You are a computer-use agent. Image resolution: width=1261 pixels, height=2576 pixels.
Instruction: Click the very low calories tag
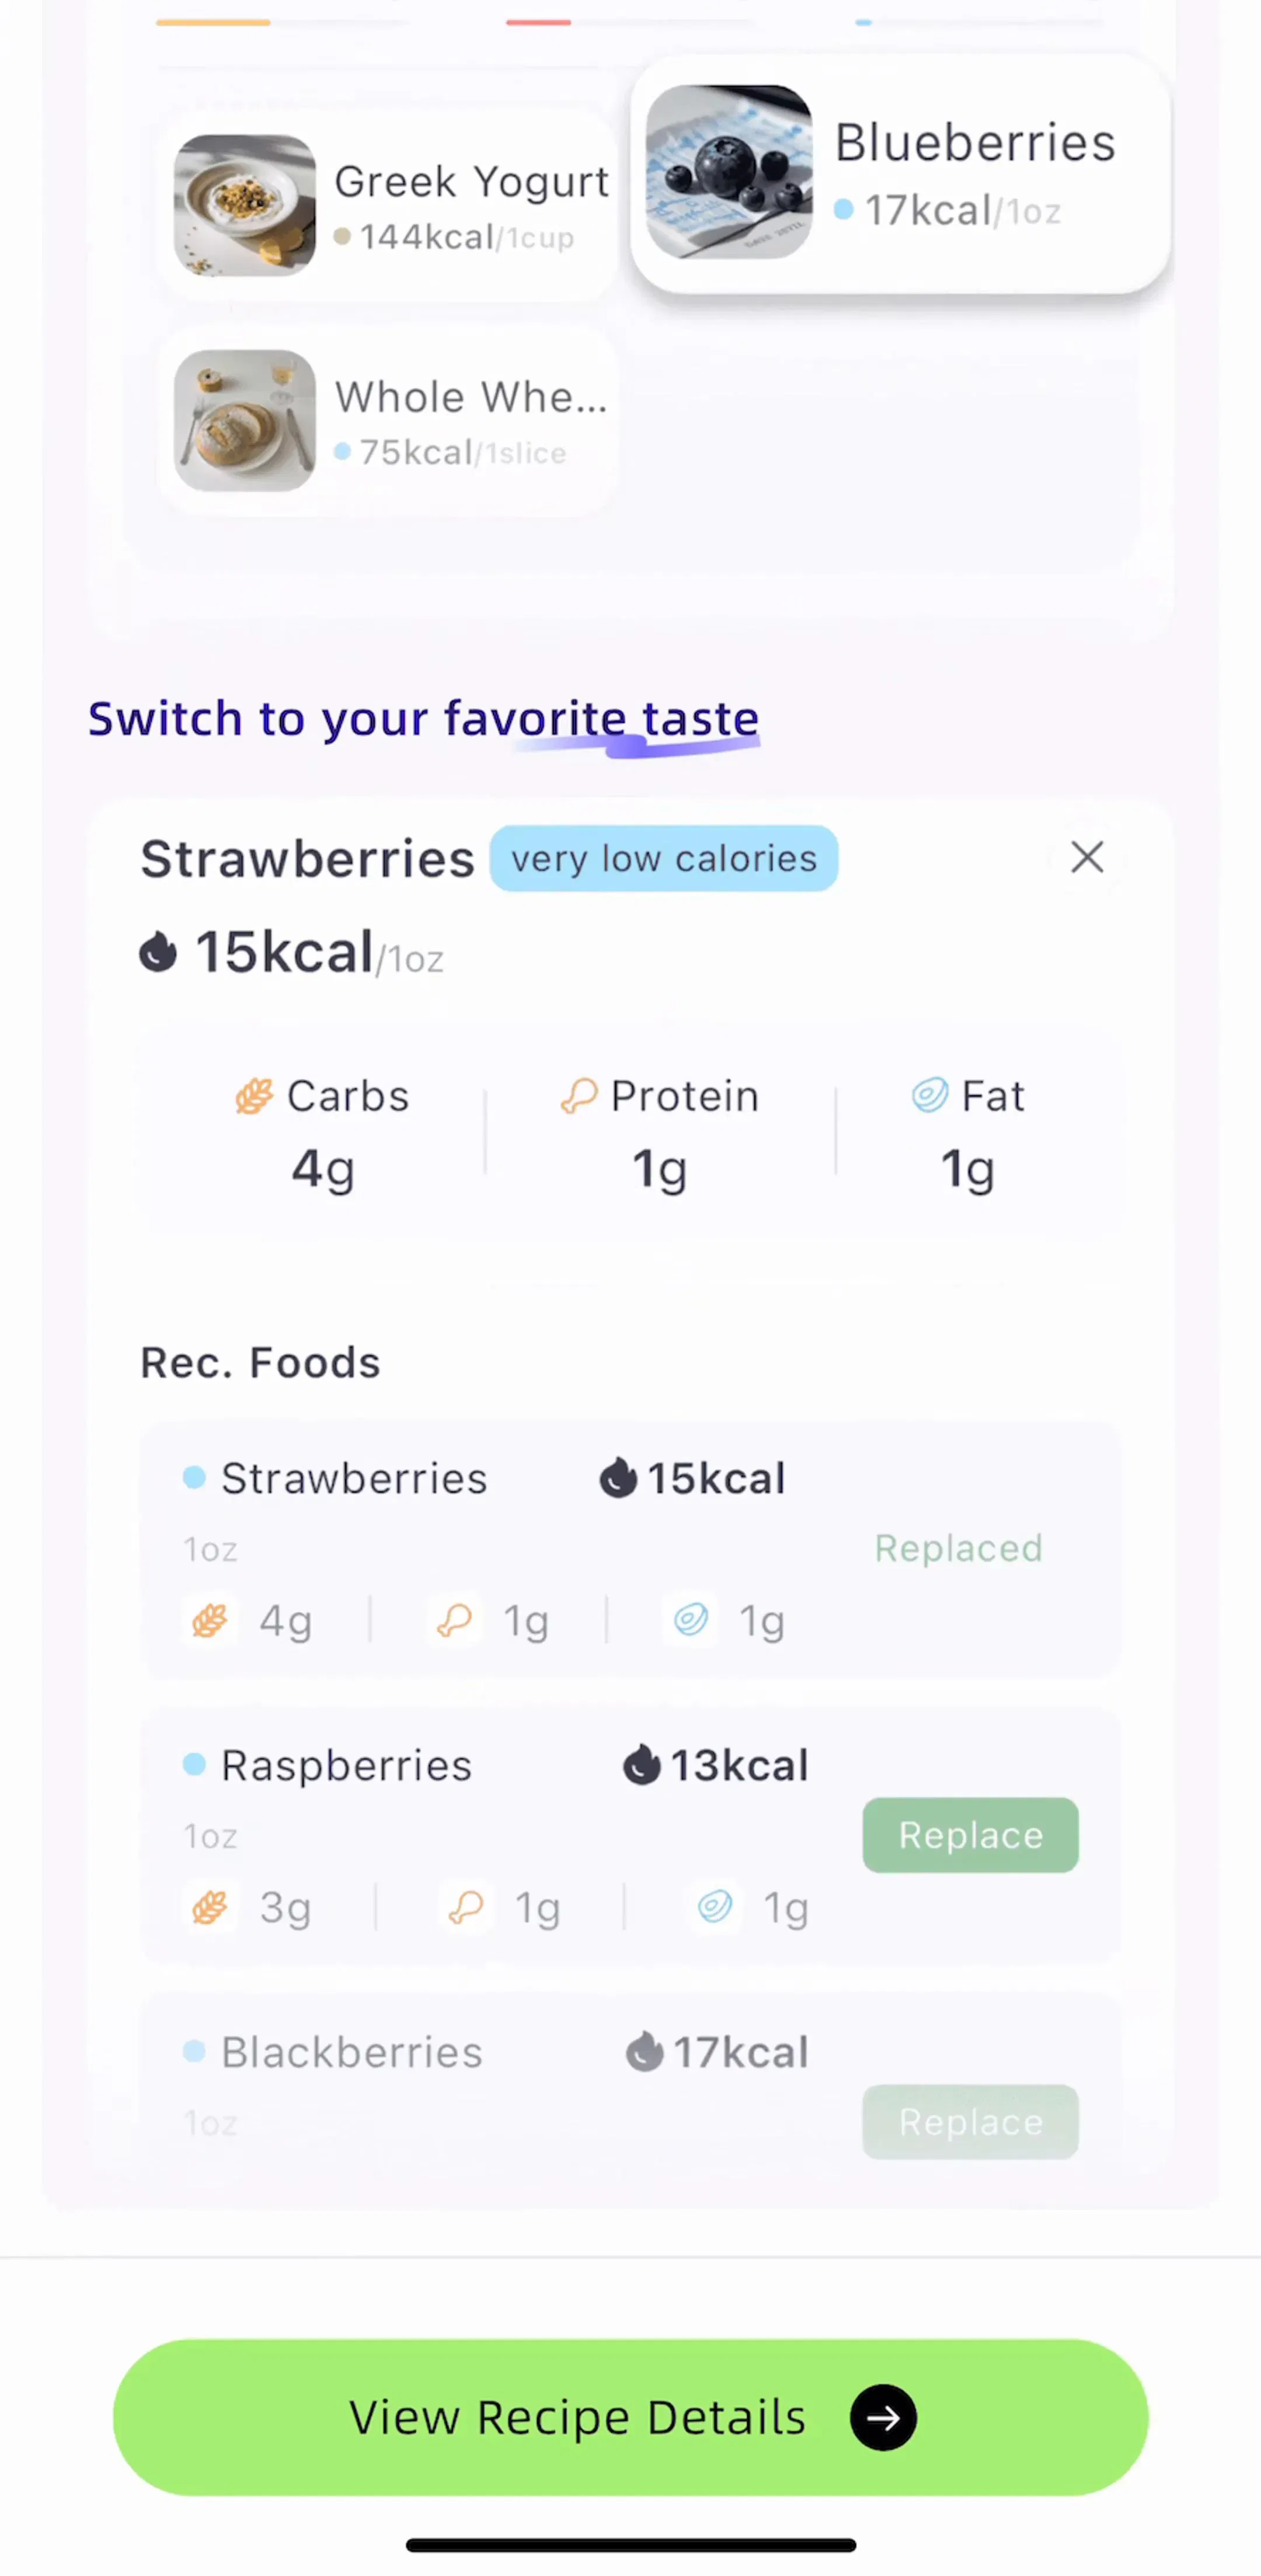(x=664, y=858)
